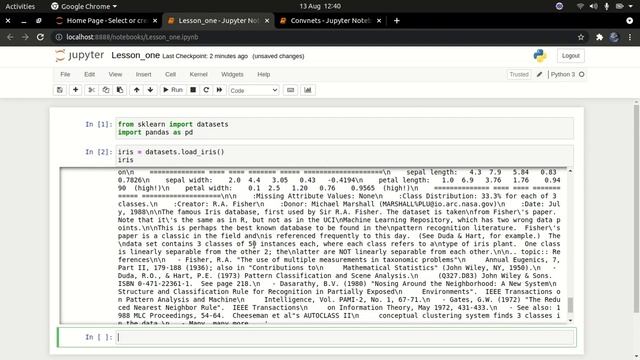This screenshot has width=640, height=360.
Task: Open Google Chrome app menu
Action: pos(84,6)
